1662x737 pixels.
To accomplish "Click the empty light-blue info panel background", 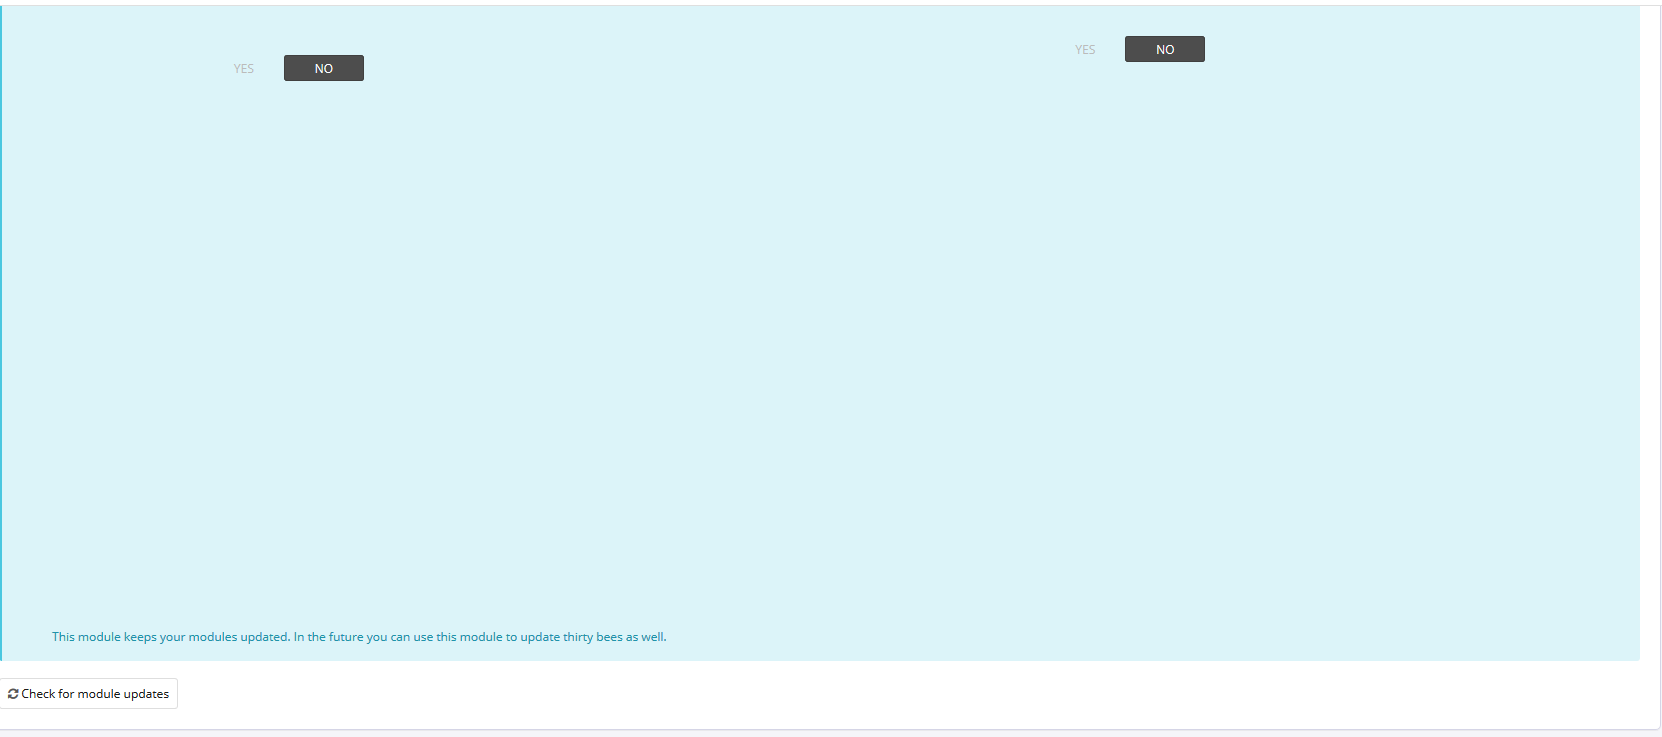I will click(800, 350).
